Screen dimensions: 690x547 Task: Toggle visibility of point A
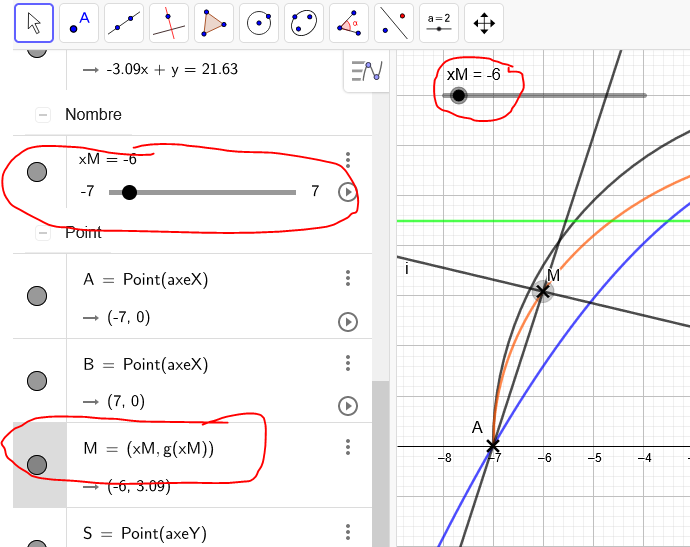pos(37,295)
